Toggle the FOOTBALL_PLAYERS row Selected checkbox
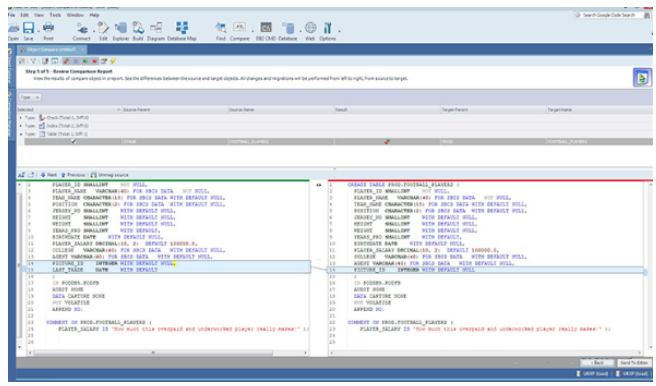The image size is (656, 386). point(74,141)
